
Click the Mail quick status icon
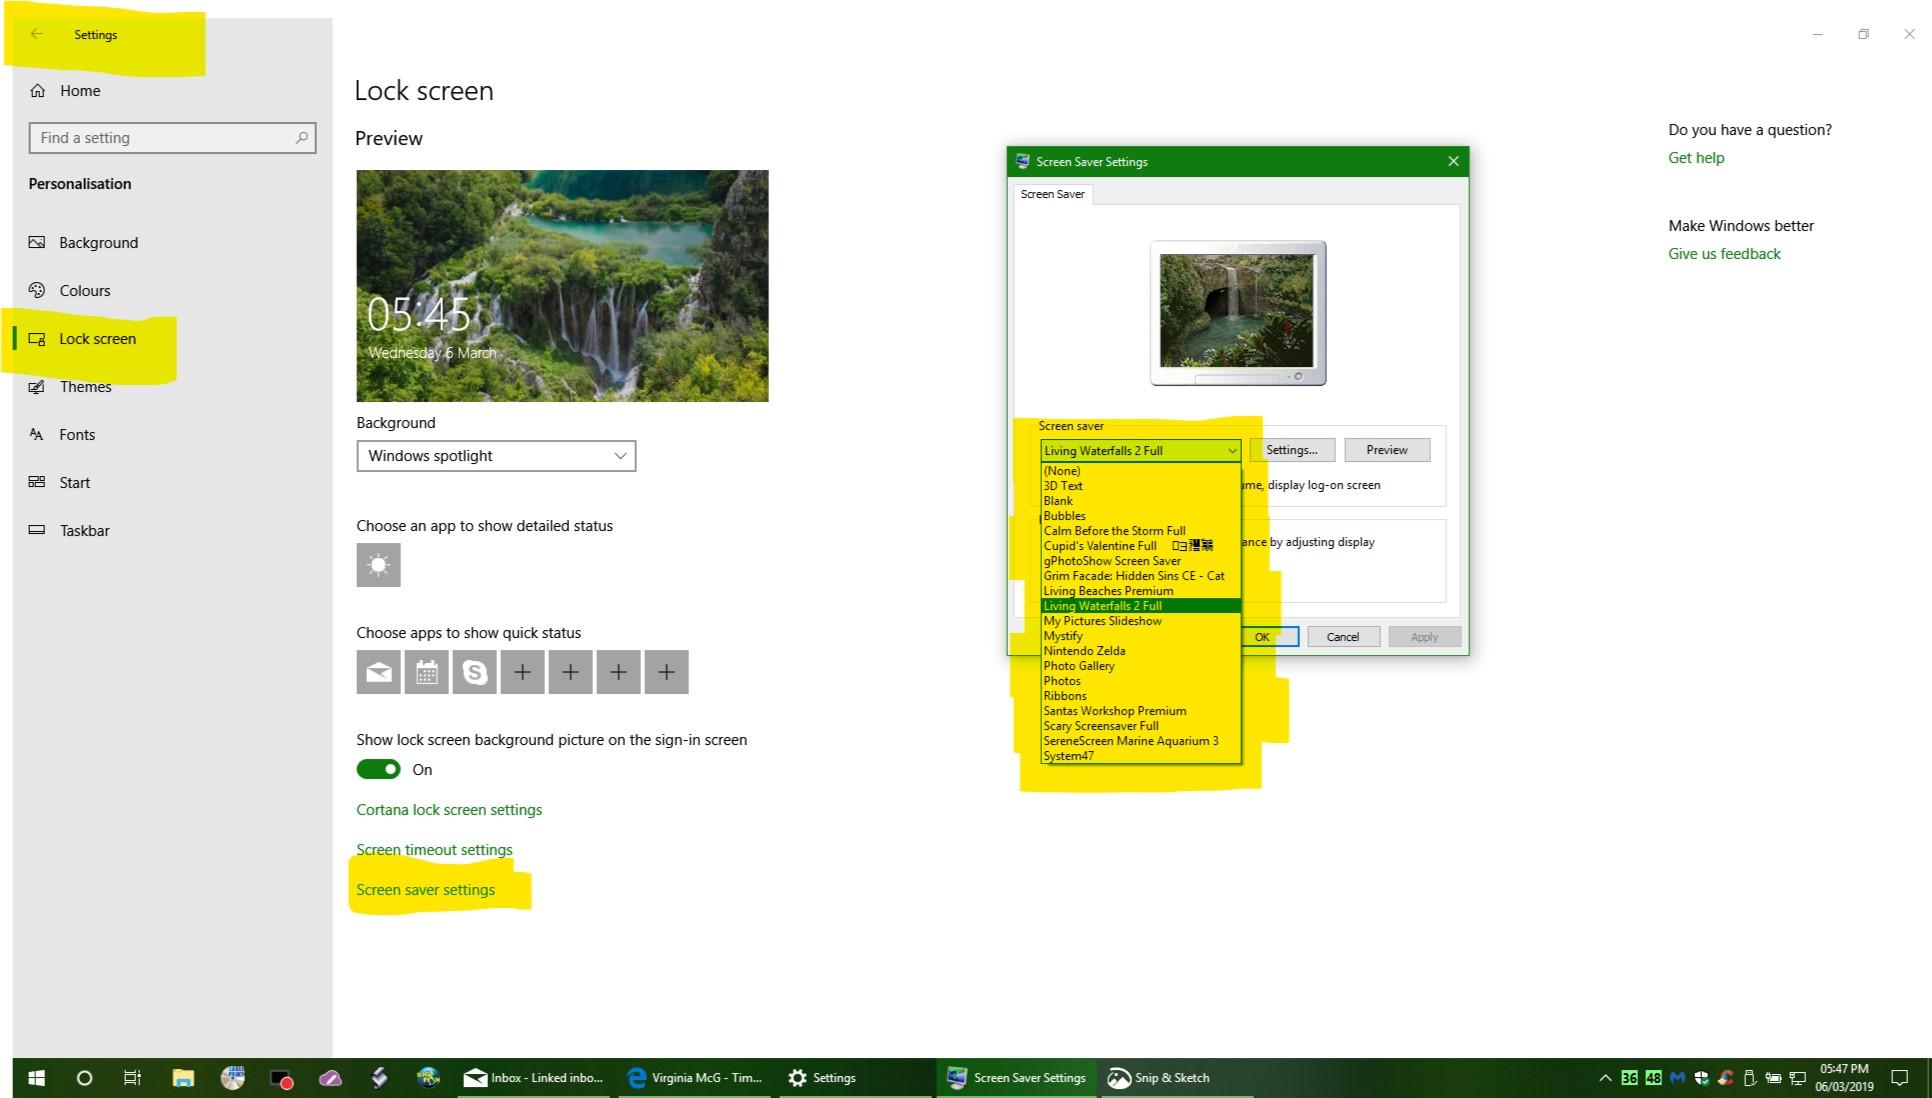378,672
